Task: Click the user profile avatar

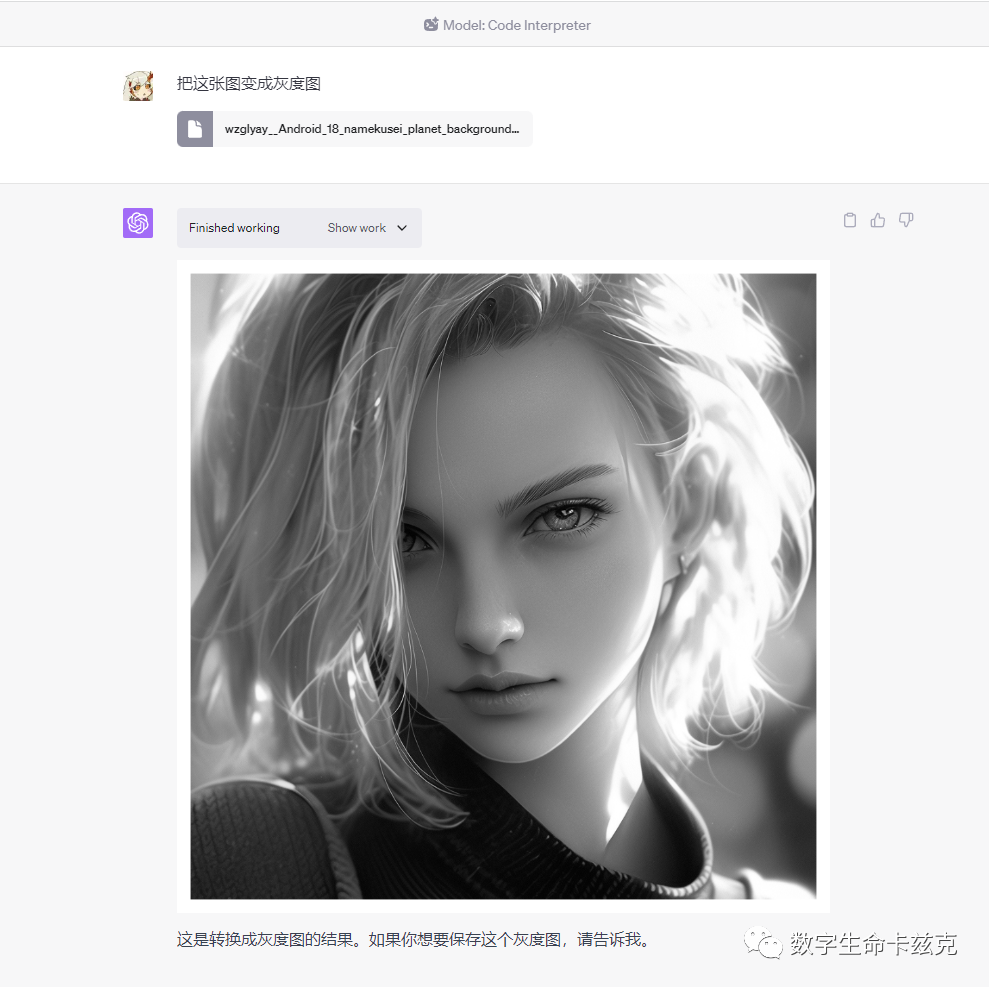Action: (x=138, y=85)
